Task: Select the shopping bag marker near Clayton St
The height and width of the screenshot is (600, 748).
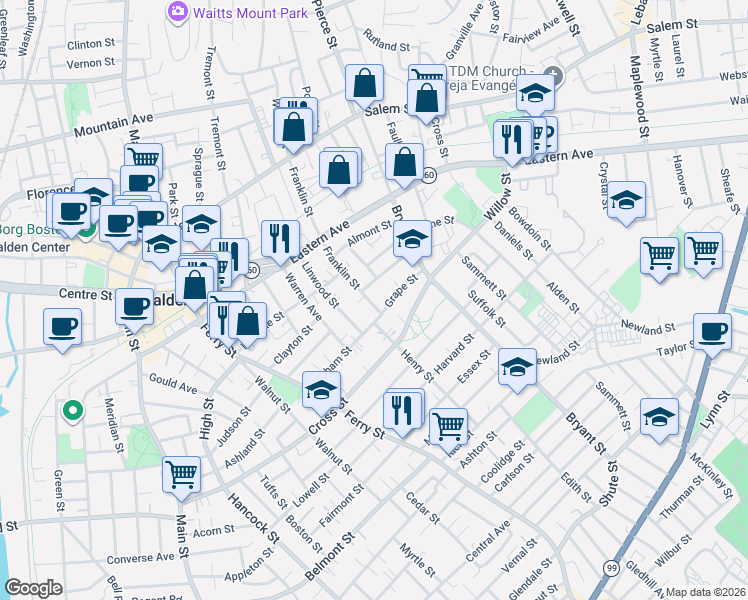Action: tap(248, 323)
